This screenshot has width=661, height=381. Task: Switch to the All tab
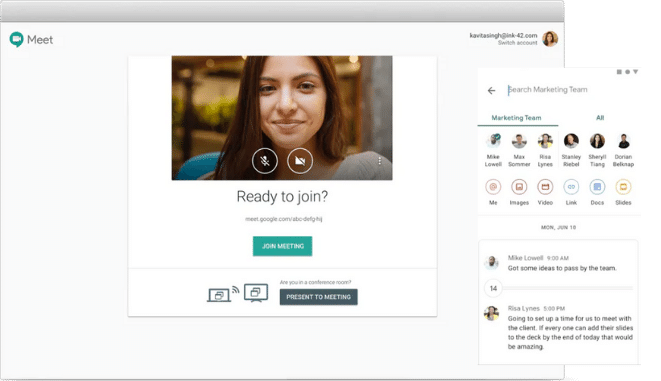[x=600, y=118]
